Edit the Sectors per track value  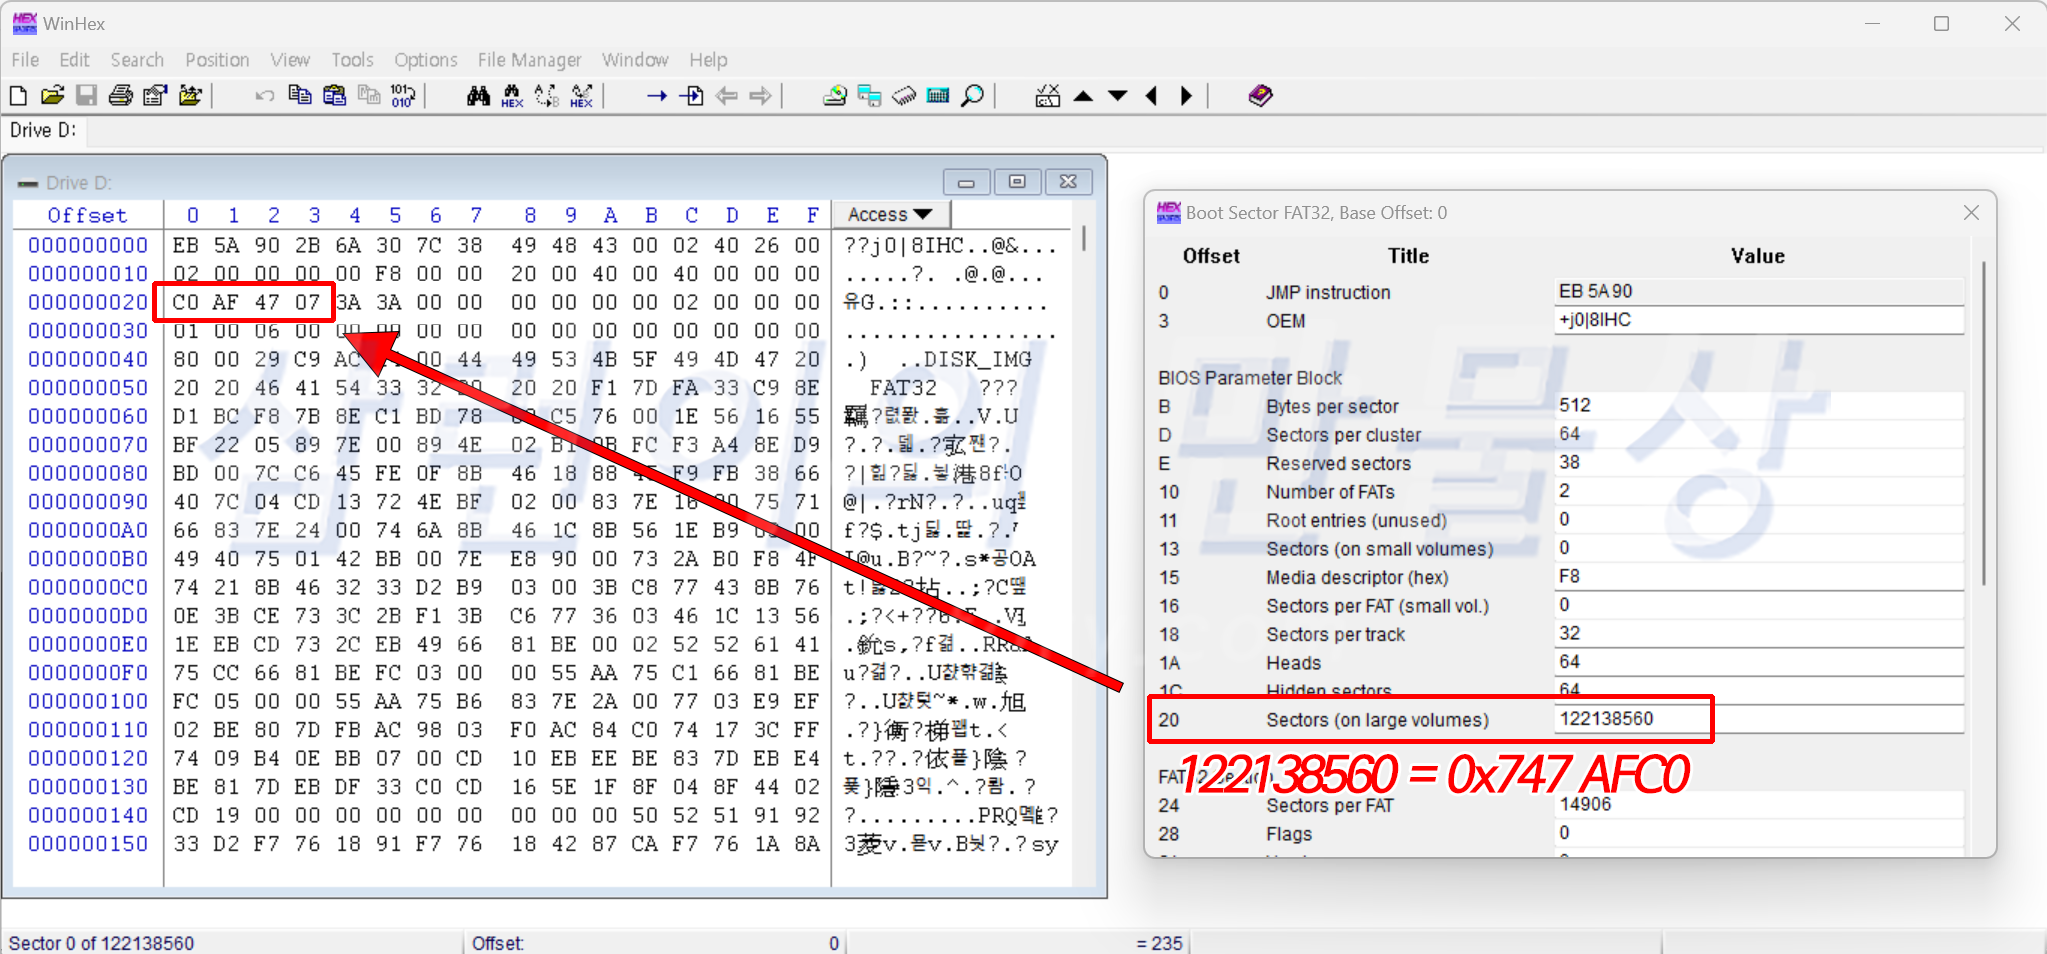pos(1759,633)
